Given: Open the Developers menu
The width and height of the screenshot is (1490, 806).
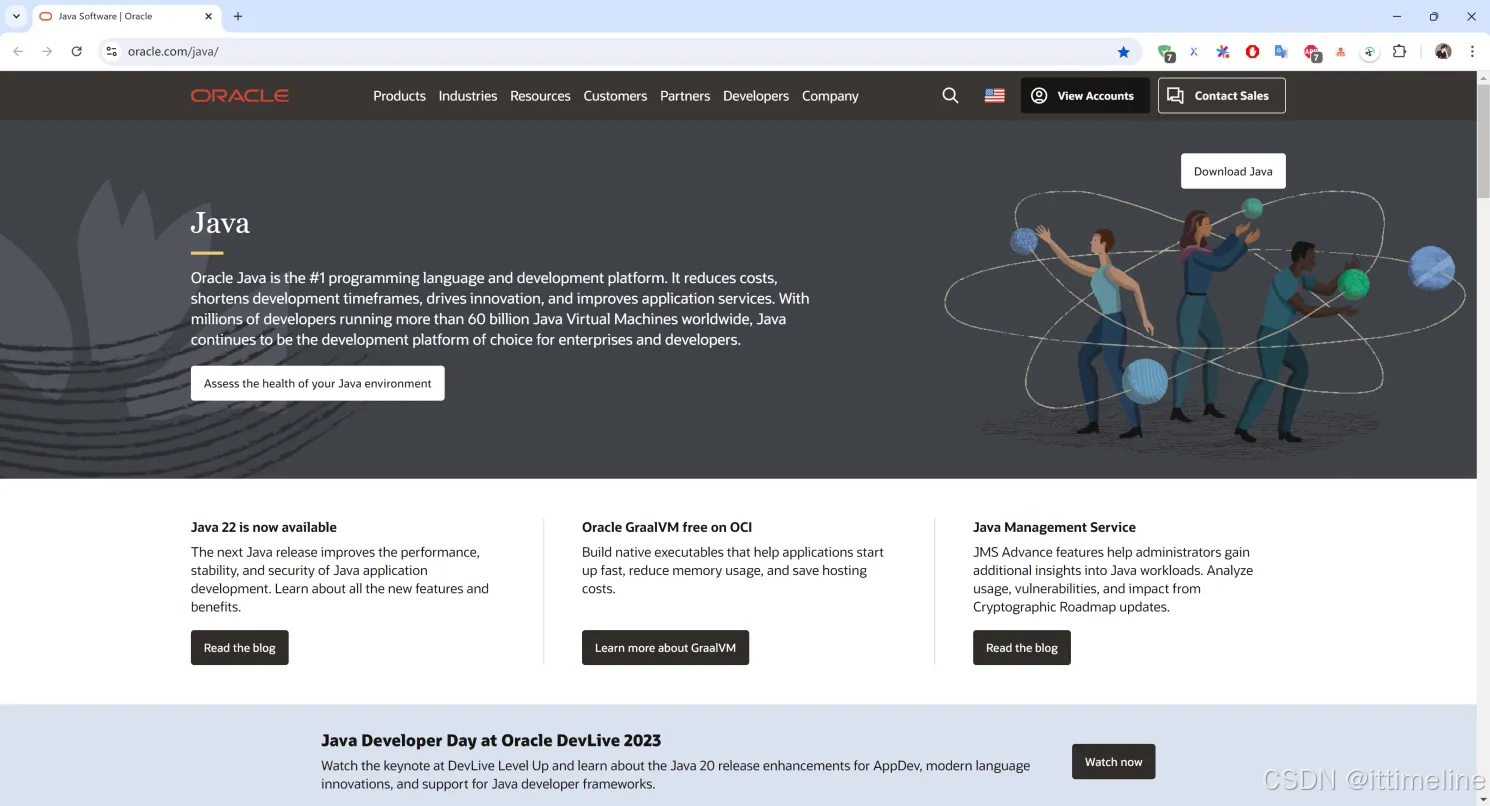Looking at the screenshot, I should (756, 96).
